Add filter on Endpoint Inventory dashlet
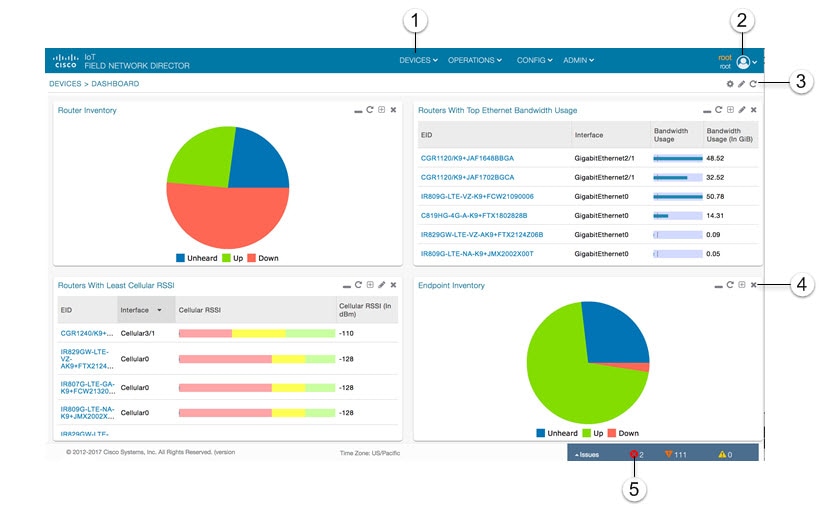 [x=742, y=285]
